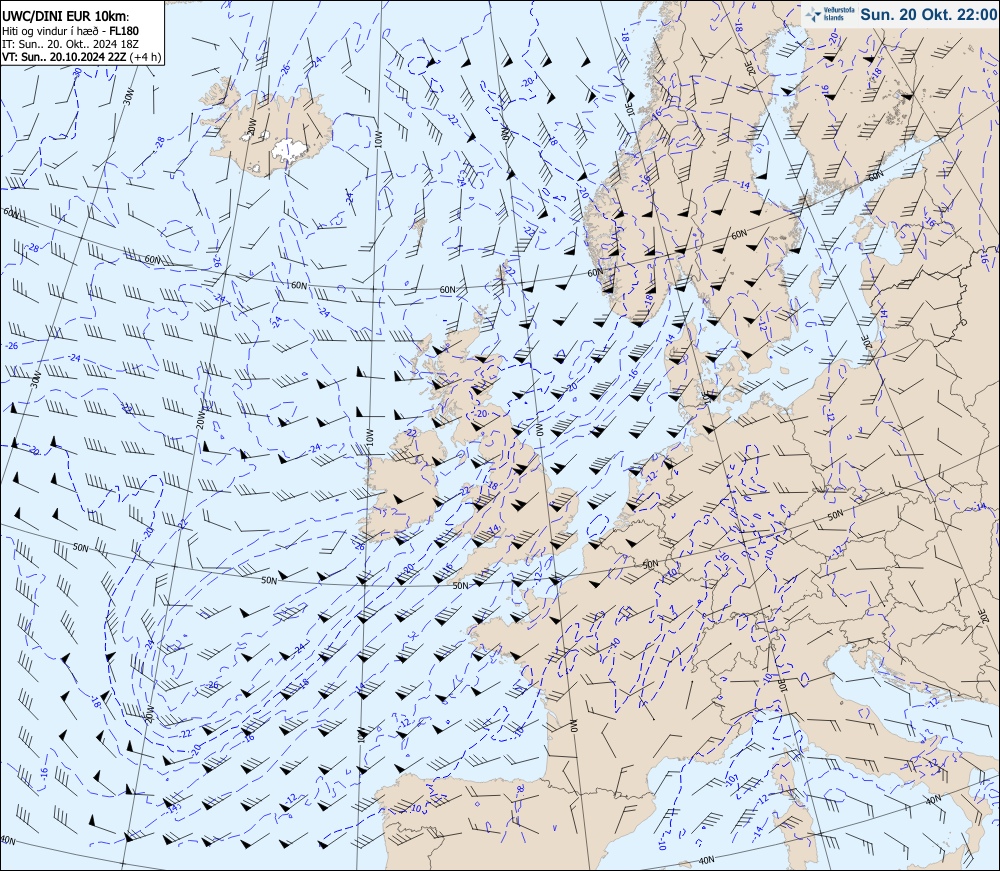Click the '-30' isotherm label

click(x=78, y=73)
